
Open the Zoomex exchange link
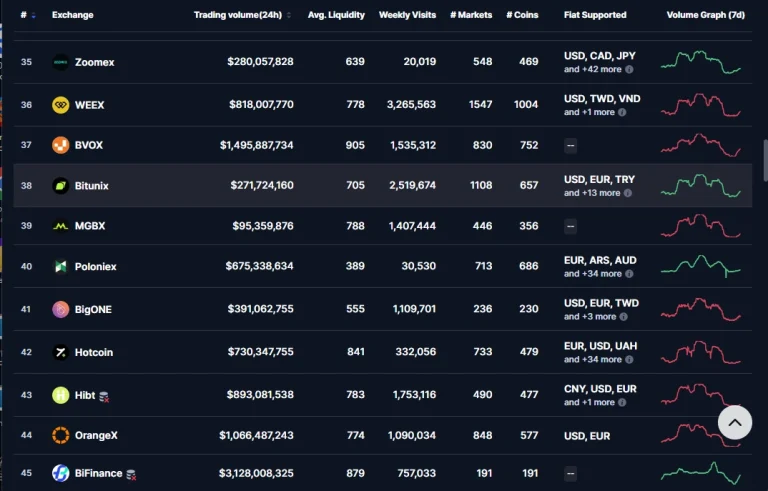(95, 62)
